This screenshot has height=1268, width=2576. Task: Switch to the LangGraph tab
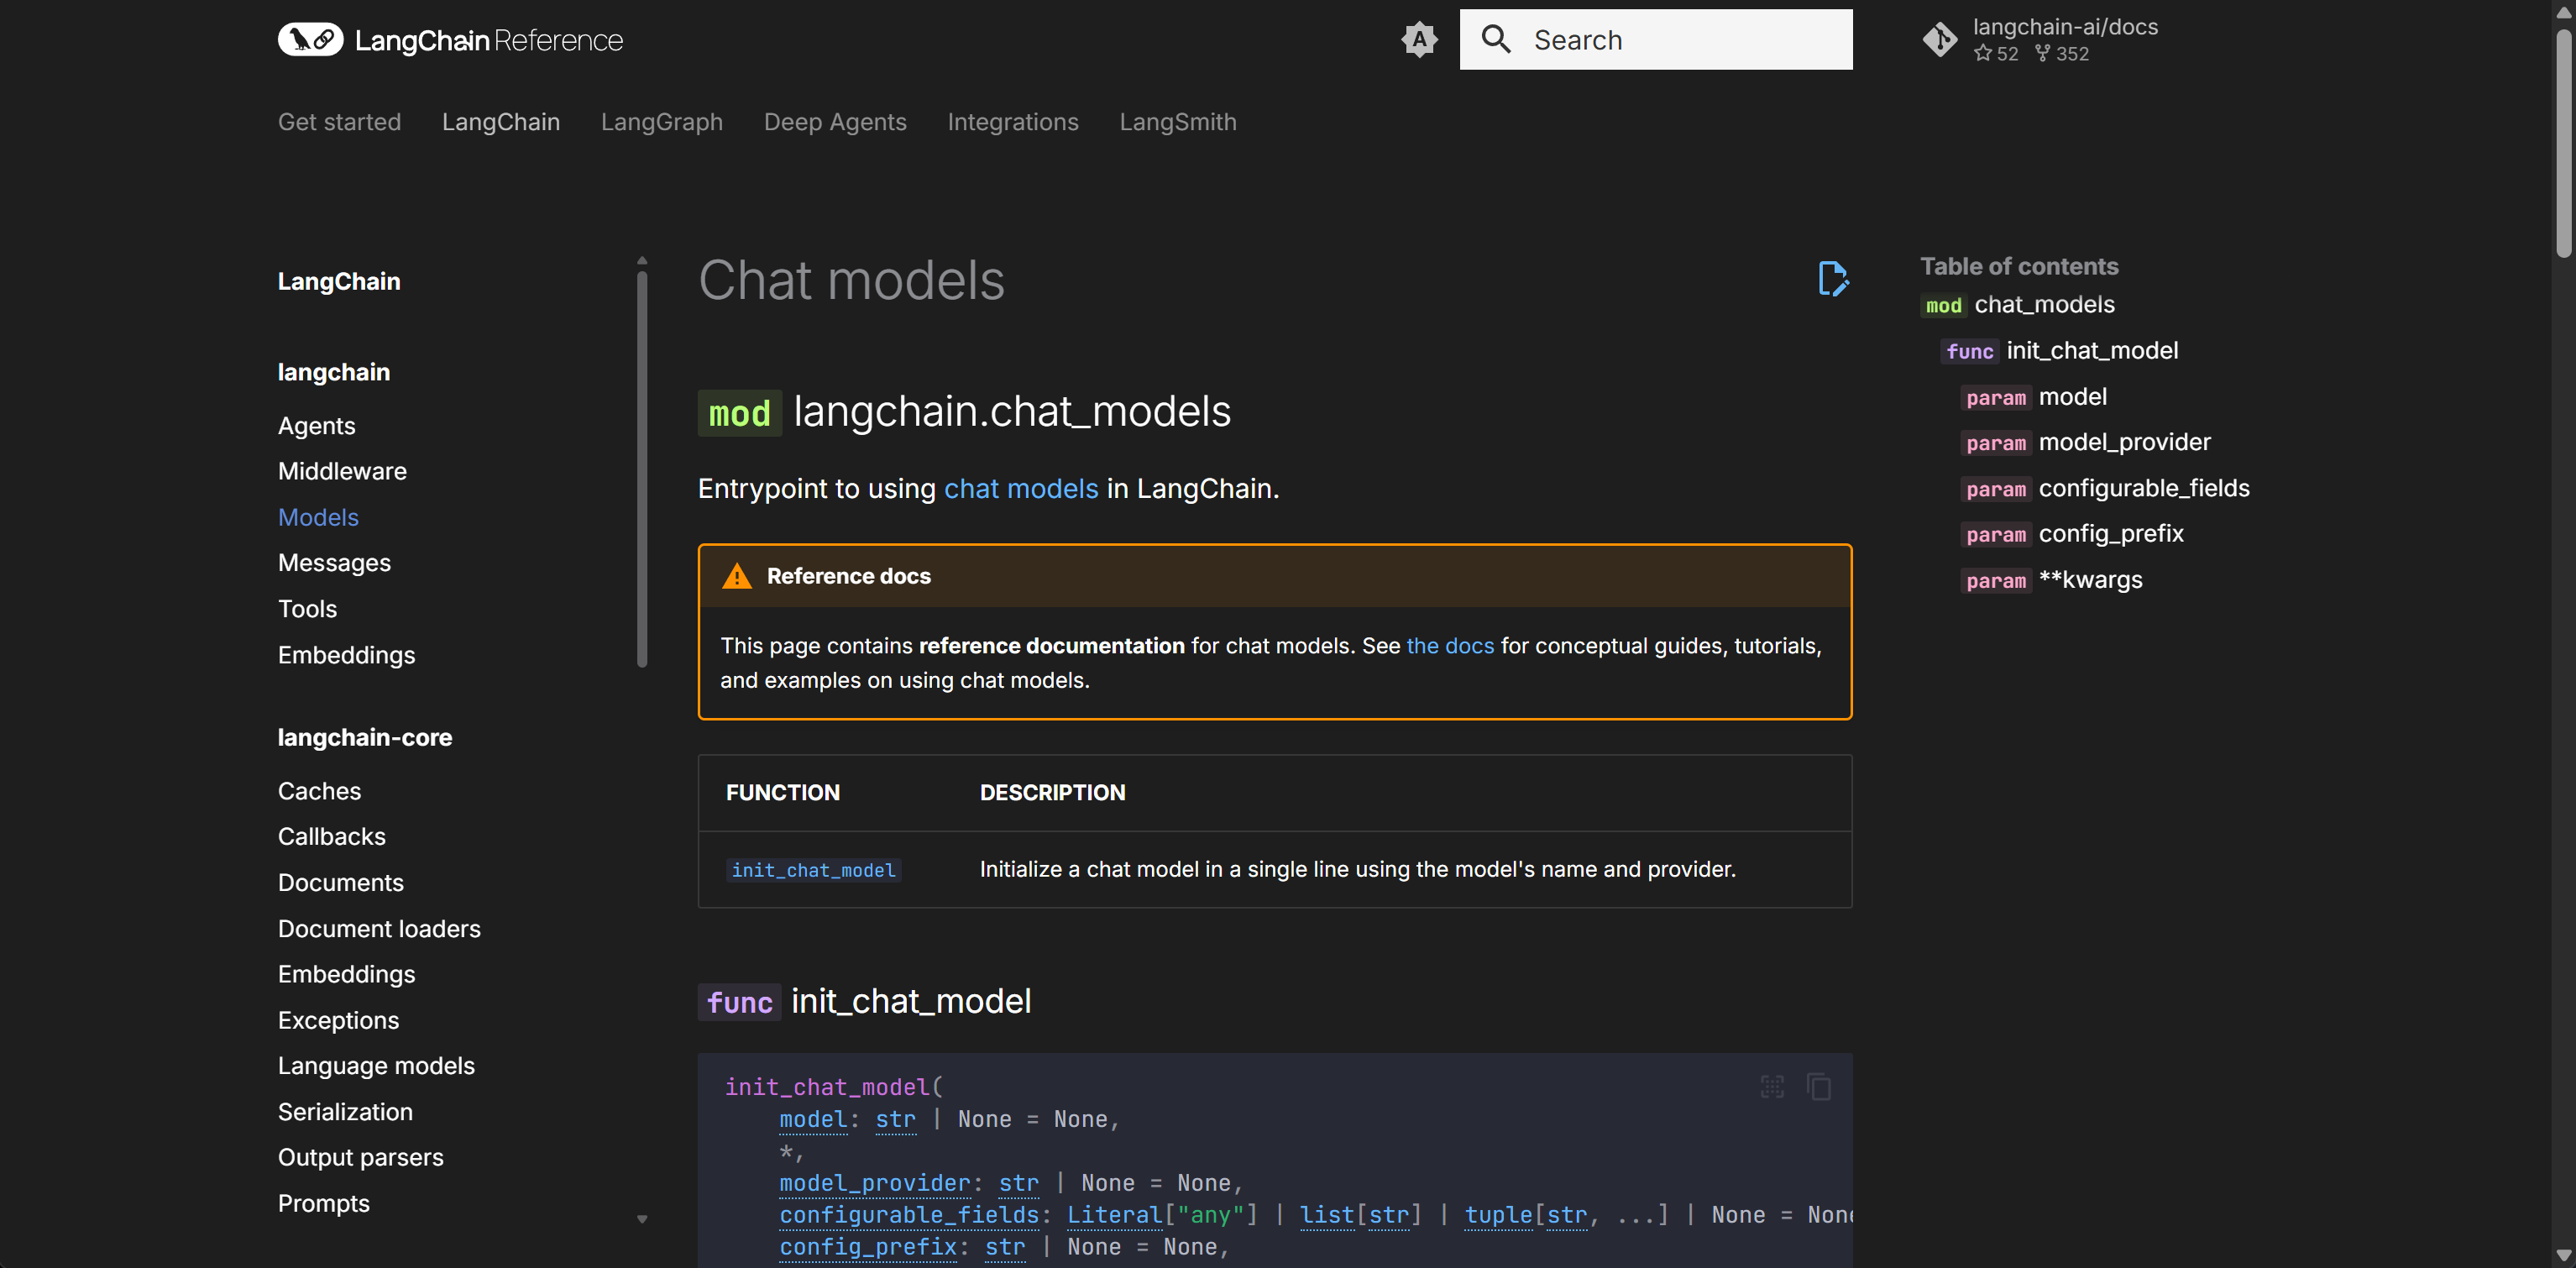(x=662, y=122)
